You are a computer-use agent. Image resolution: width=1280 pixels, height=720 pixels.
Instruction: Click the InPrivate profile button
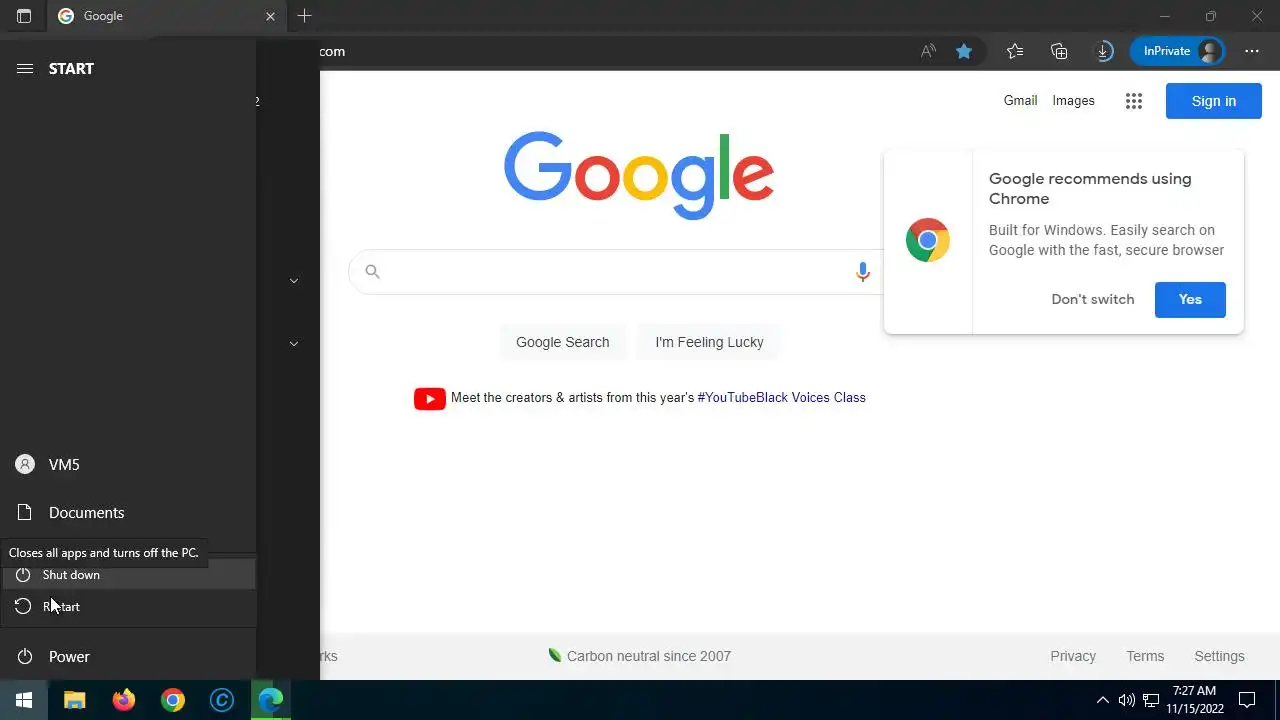tap(1177, 51)
